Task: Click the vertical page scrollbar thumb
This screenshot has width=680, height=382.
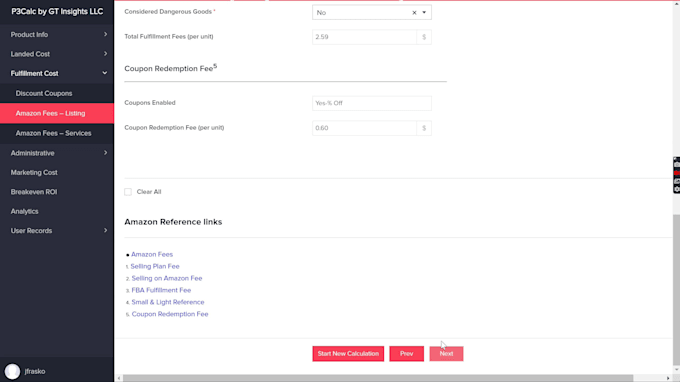Action: [x=677, y=290]
